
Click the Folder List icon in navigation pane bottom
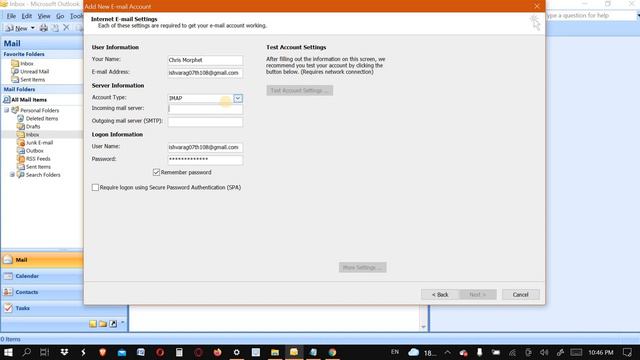click(x=103, y=324)
